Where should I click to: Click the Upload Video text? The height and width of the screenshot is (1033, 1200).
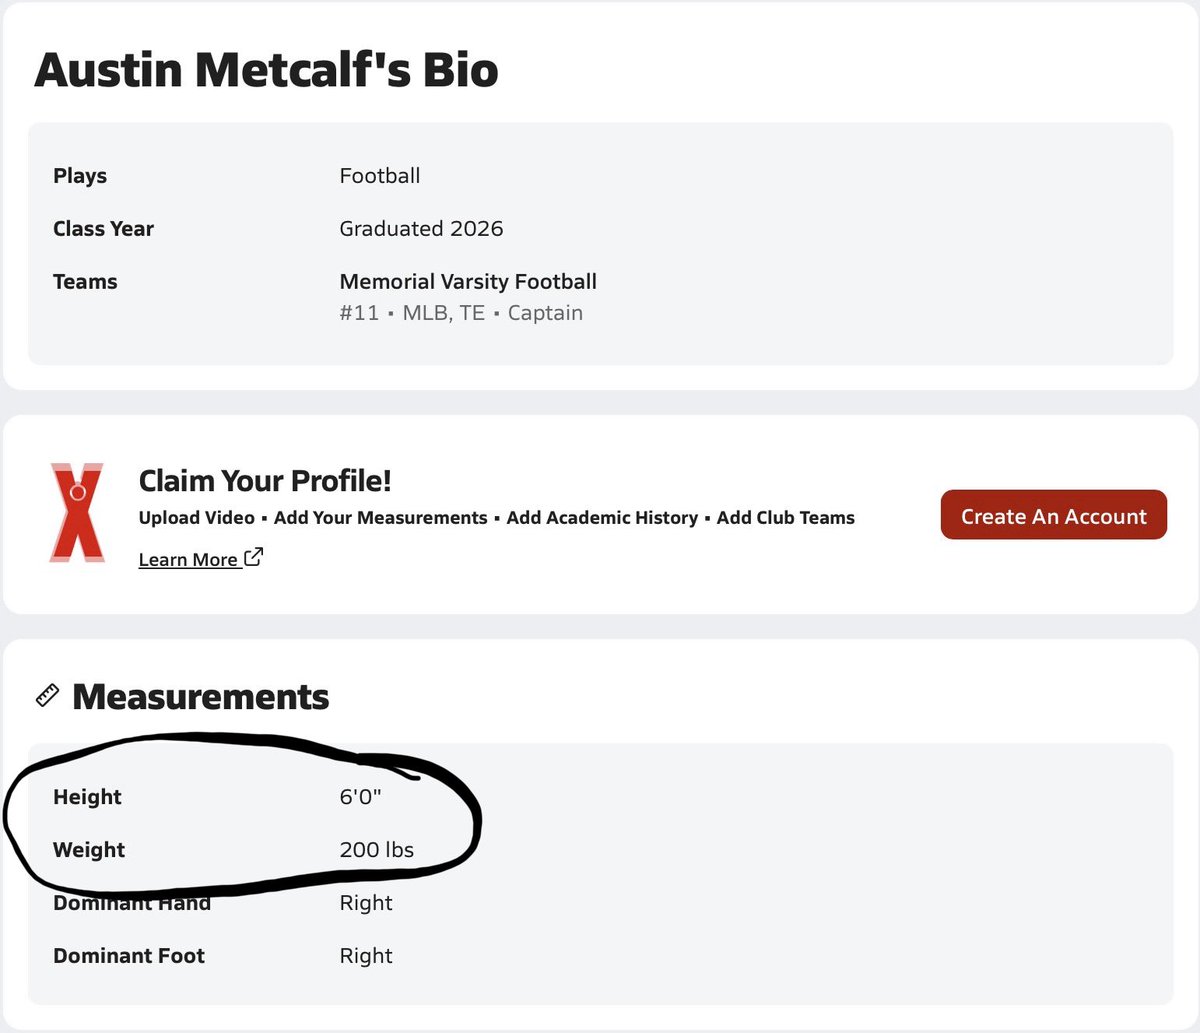tap(197, 518)
